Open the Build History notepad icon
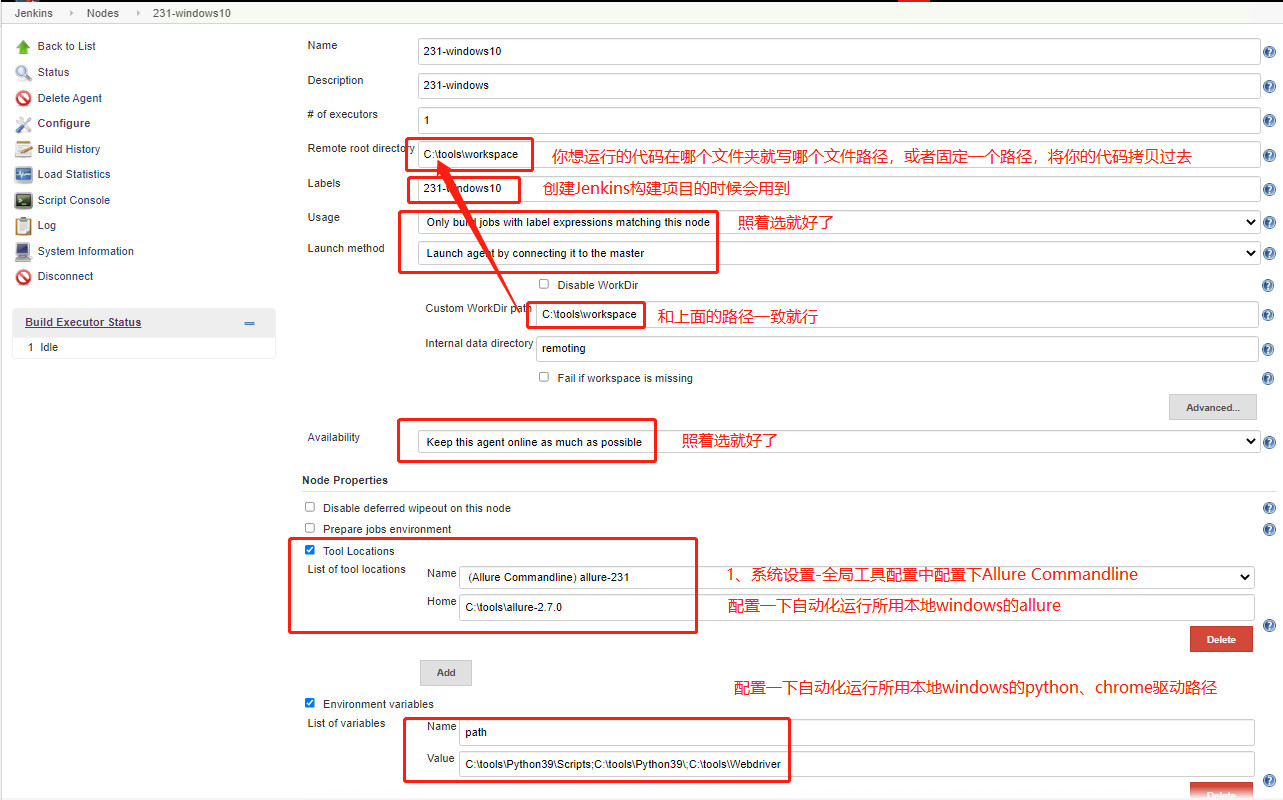 coord(23,149)
